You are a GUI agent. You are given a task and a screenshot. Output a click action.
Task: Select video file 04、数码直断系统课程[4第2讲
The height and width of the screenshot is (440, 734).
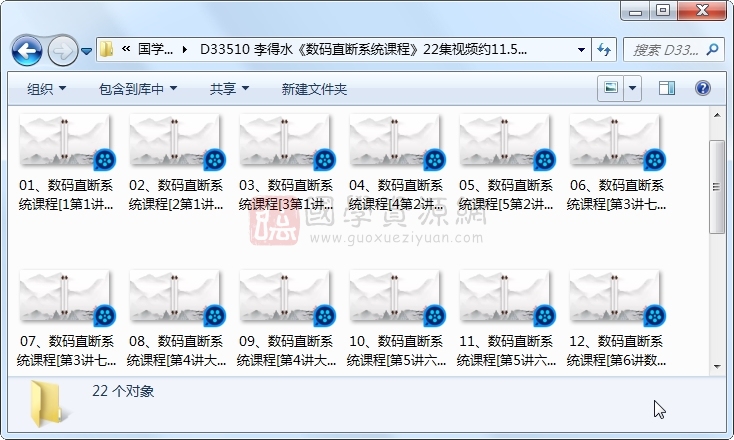point(396,162)
